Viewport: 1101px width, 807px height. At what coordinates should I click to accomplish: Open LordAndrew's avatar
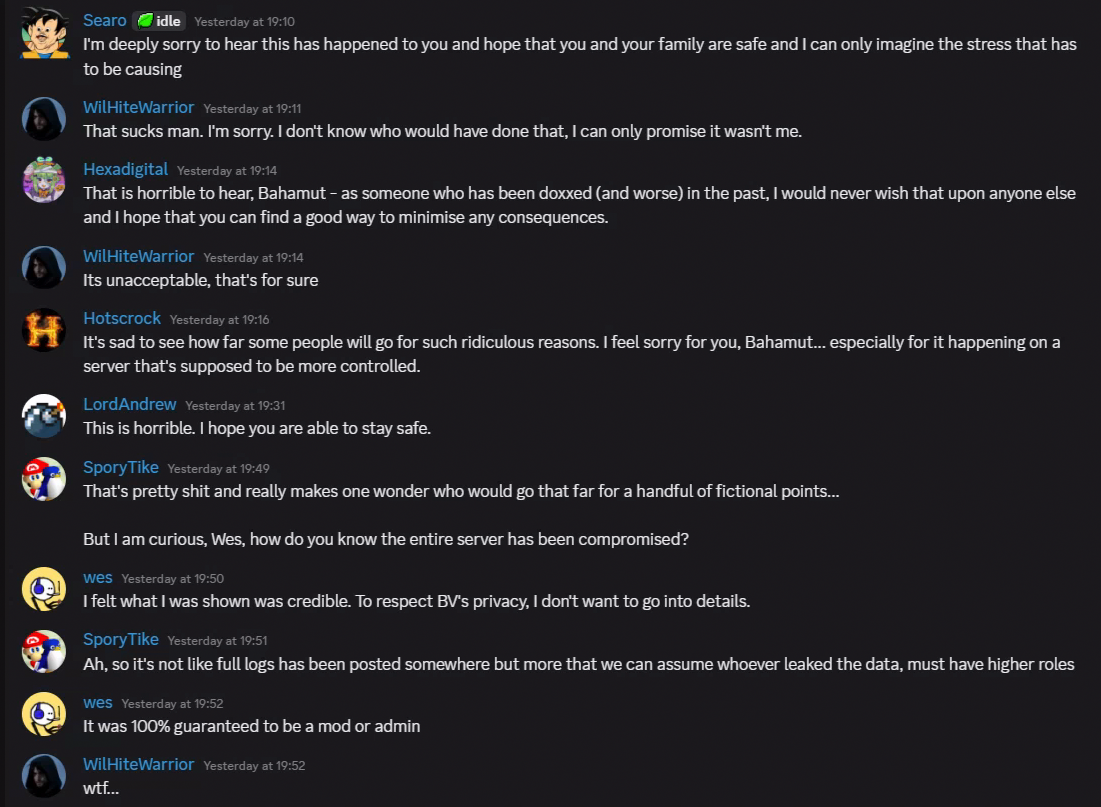pos(44,417)
